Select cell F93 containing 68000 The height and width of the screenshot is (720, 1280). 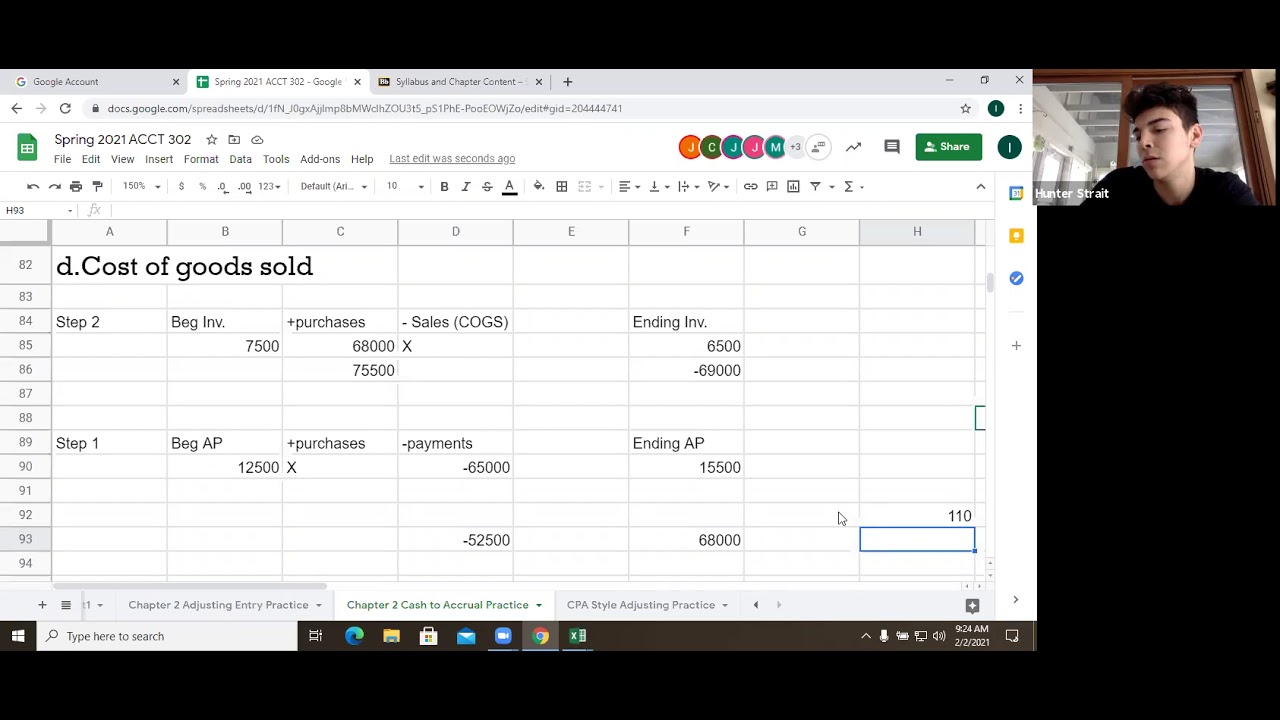pyautogui.click(x=686, y=540)
